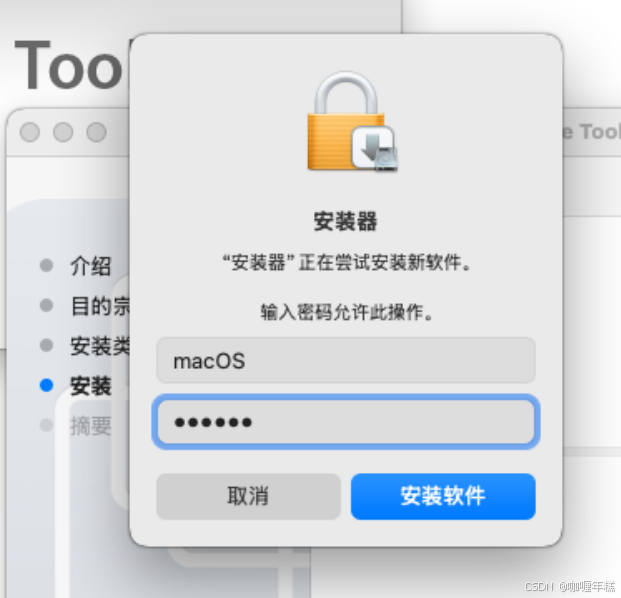This screenshot has width=621, height=598.
Task: Select the 安装类型 step in sidebar
Action: coord(100,346)
